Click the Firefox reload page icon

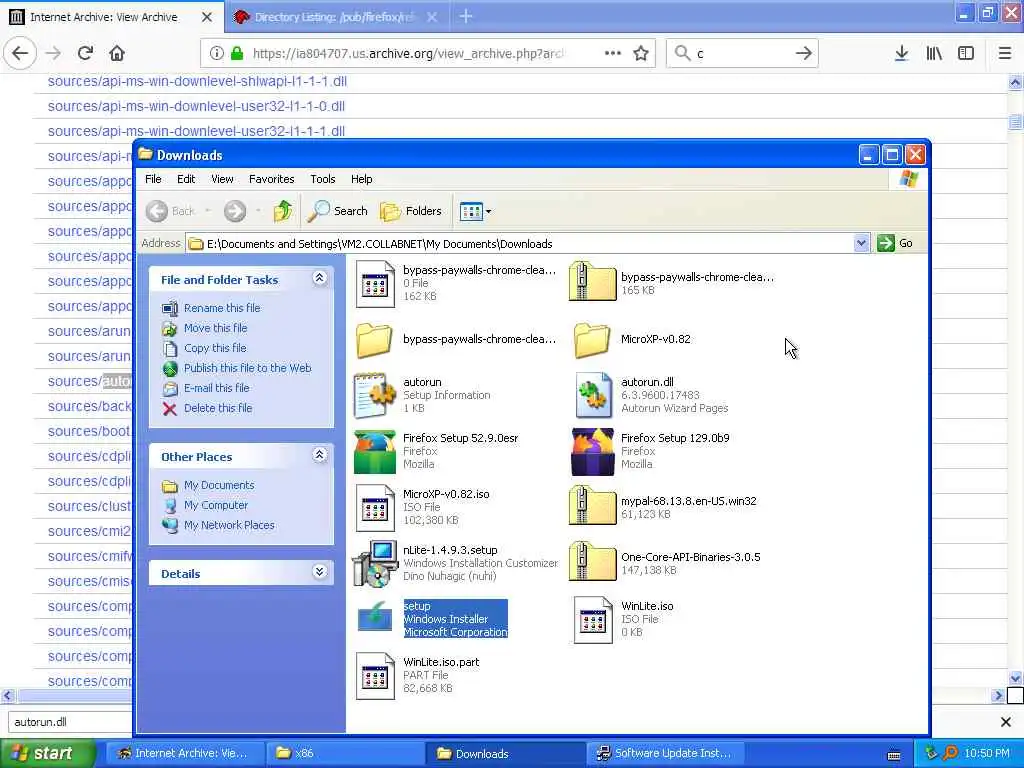(85, 53)
